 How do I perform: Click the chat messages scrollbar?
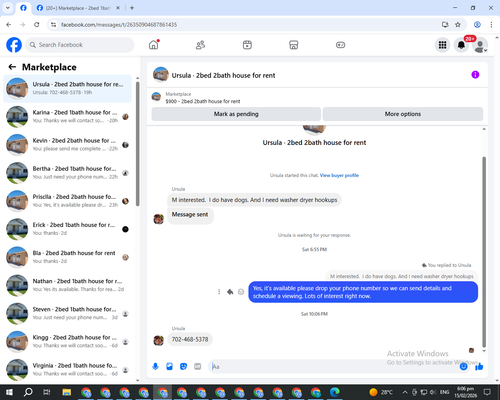click(484, 252)
